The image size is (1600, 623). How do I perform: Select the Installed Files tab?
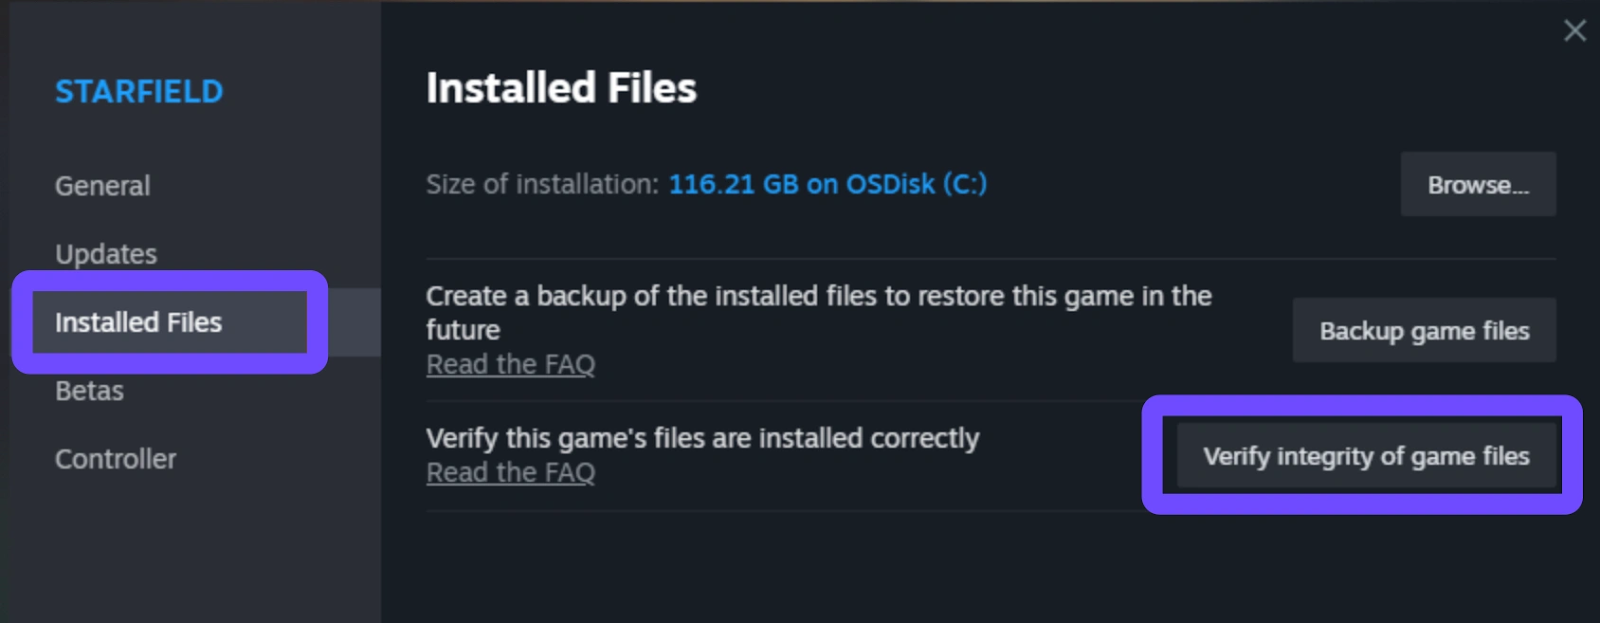138,322
